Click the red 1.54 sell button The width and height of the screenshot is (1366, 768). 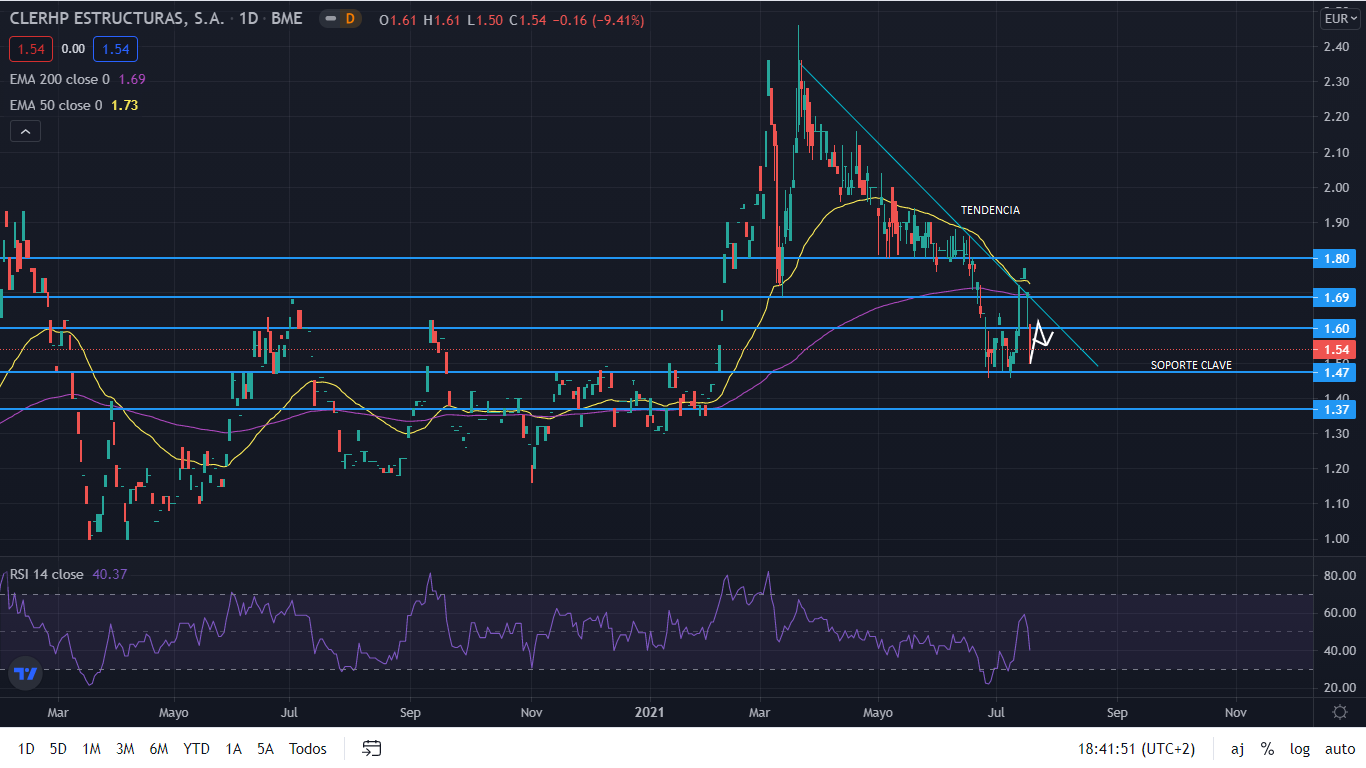tap(29, 48)
